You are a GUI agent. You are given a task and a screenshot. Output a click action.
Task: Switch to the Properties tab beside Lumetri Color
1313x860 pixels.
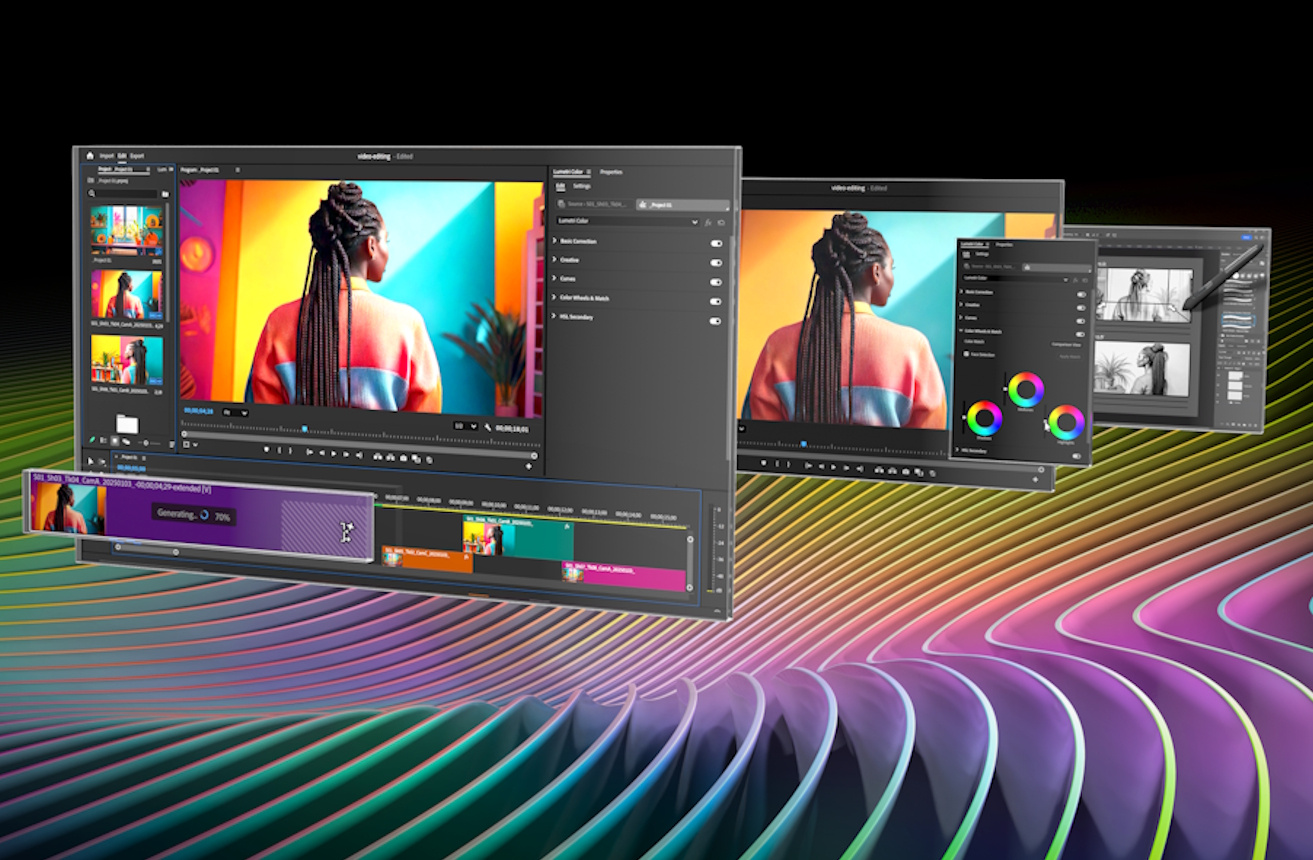[611, 172]
